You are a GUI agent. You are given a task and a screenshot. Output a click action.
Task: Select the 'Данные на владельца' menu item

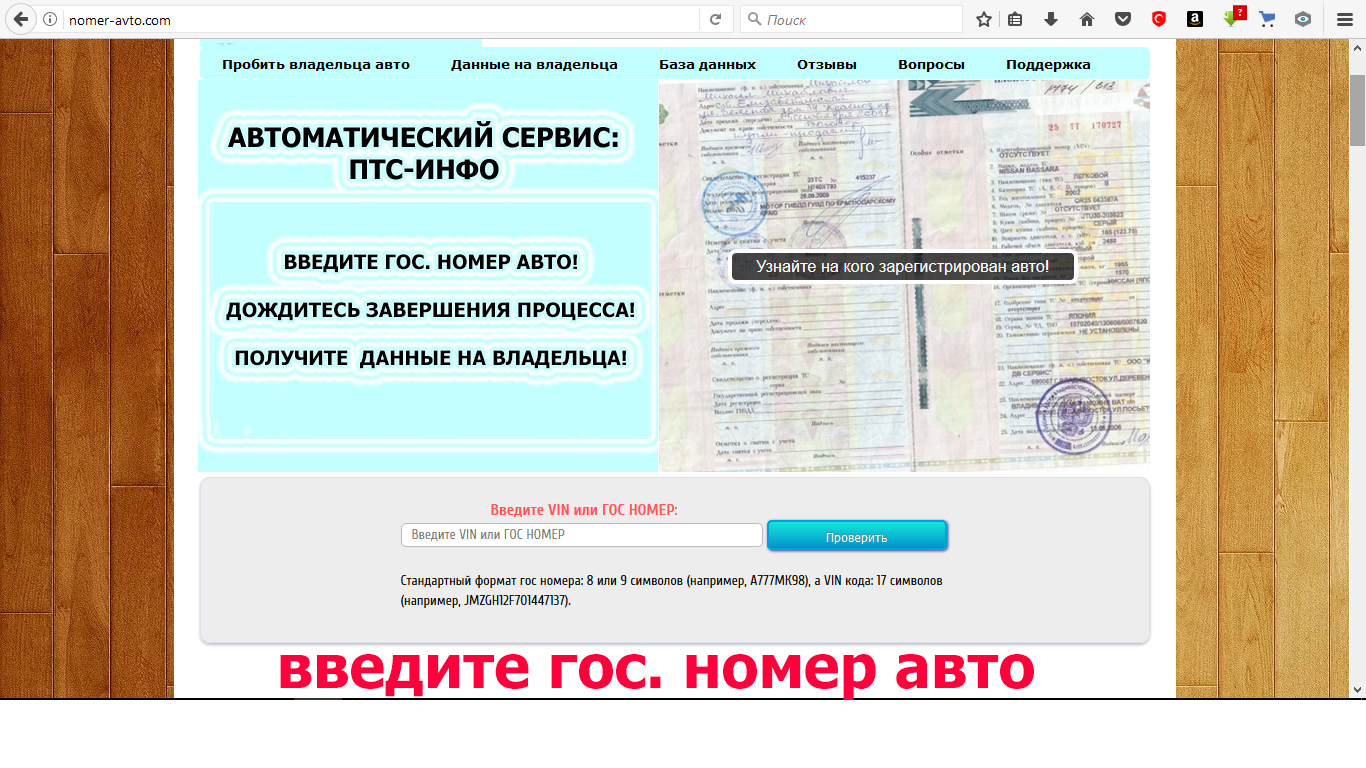point(534,64)
